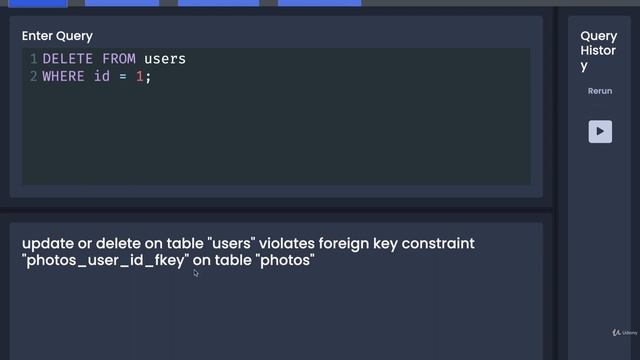
Task: Click empty area of the query editor
Action: (x=276, y=135)
